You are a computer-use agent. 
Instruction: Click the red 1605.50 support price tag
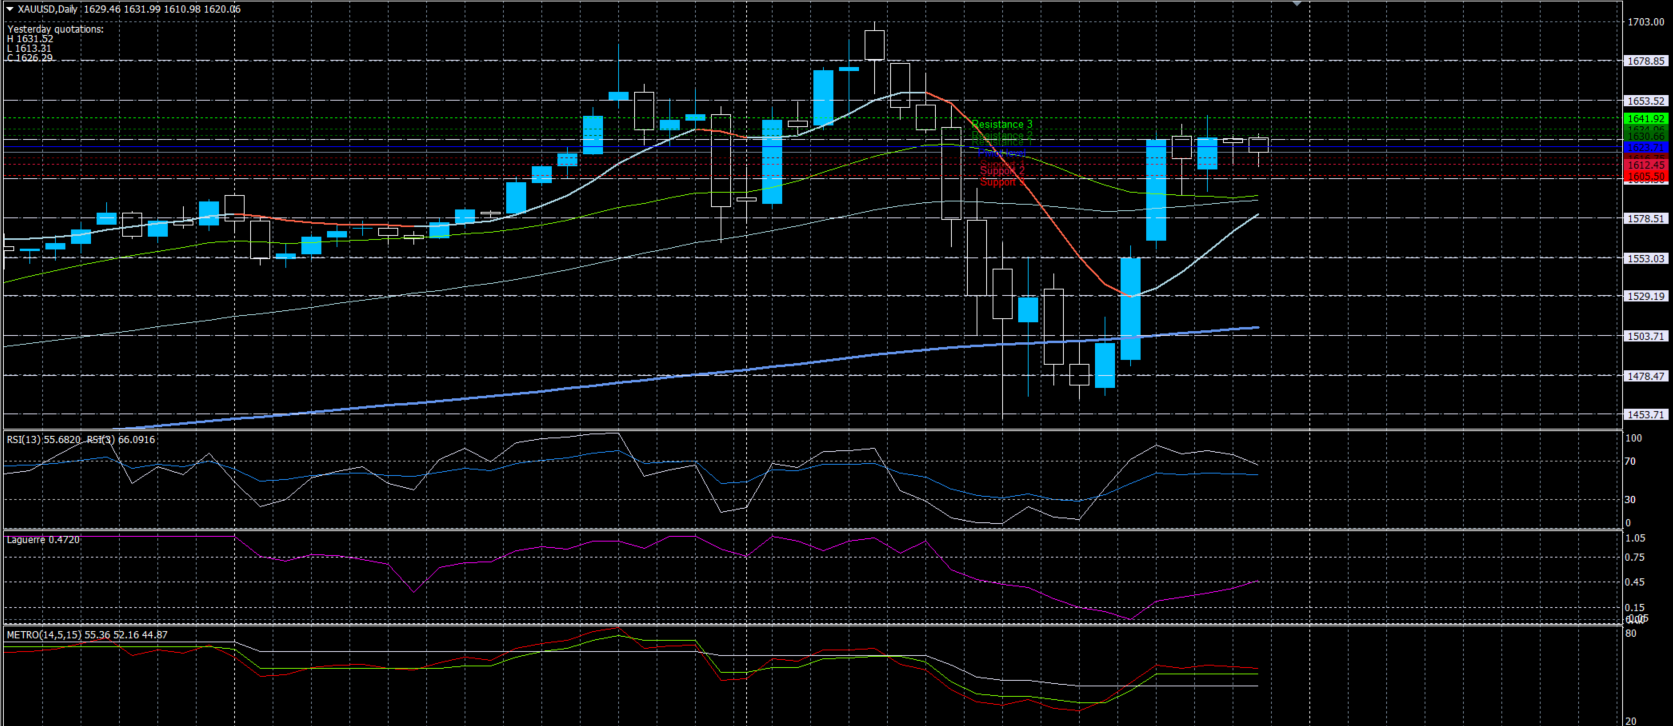pos(1646,177)
